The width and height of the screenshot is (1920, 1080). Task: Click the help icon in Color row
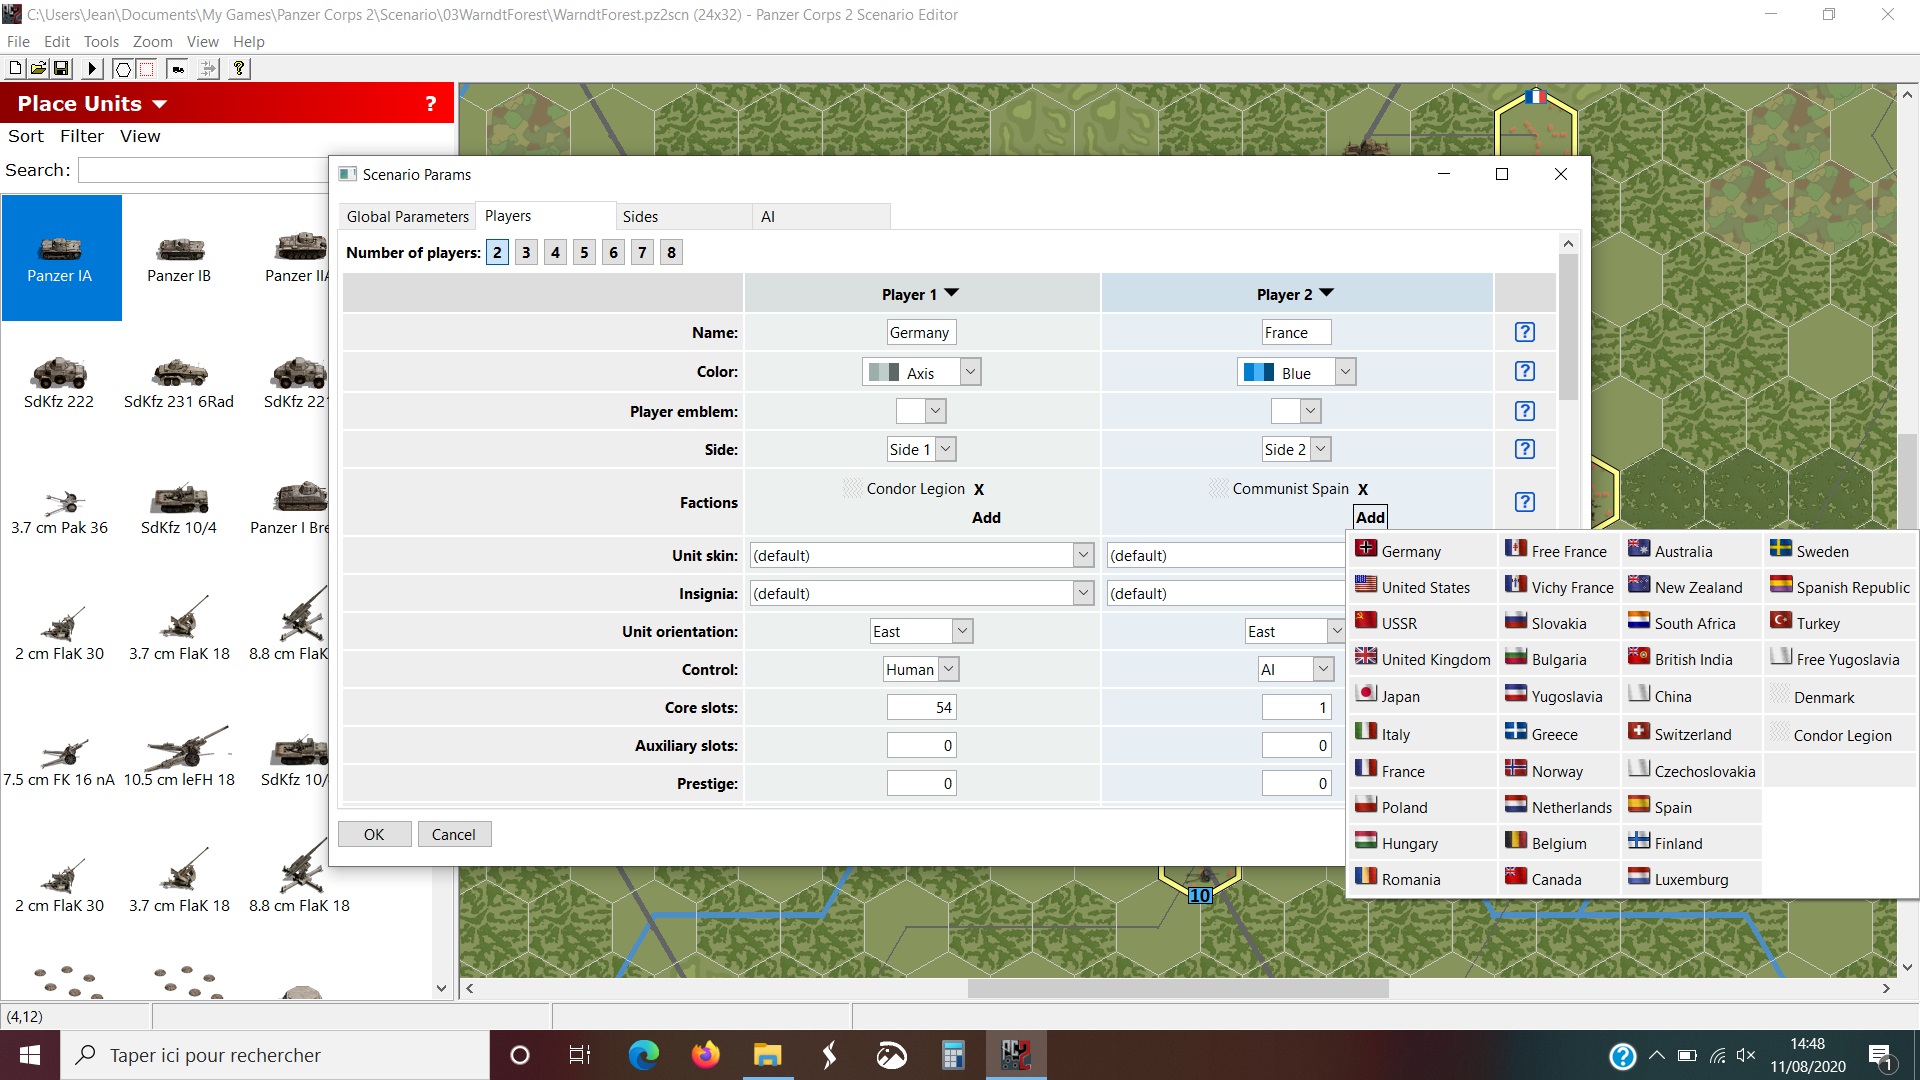1524,371
